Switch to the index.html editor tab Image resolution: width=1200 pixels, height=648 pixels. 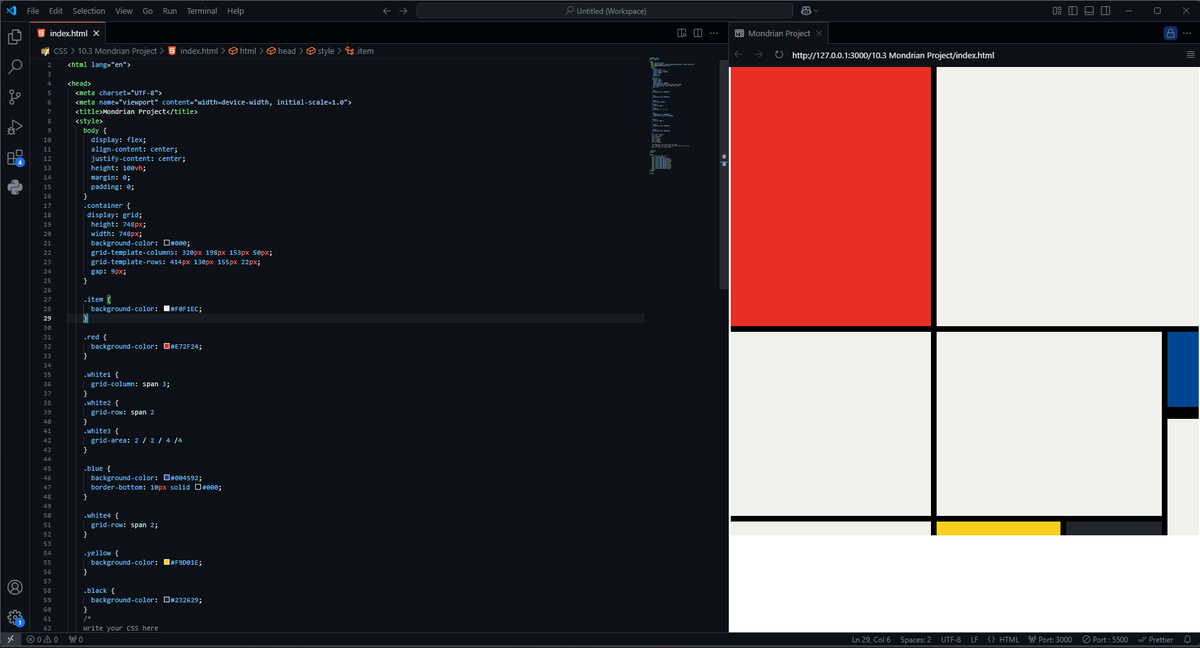[69, 33]
